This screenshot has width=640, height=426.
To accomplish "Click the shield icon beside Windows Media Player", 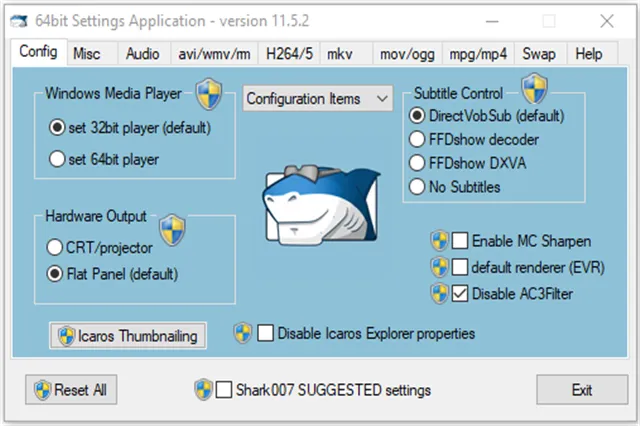I will pos(209,94).
